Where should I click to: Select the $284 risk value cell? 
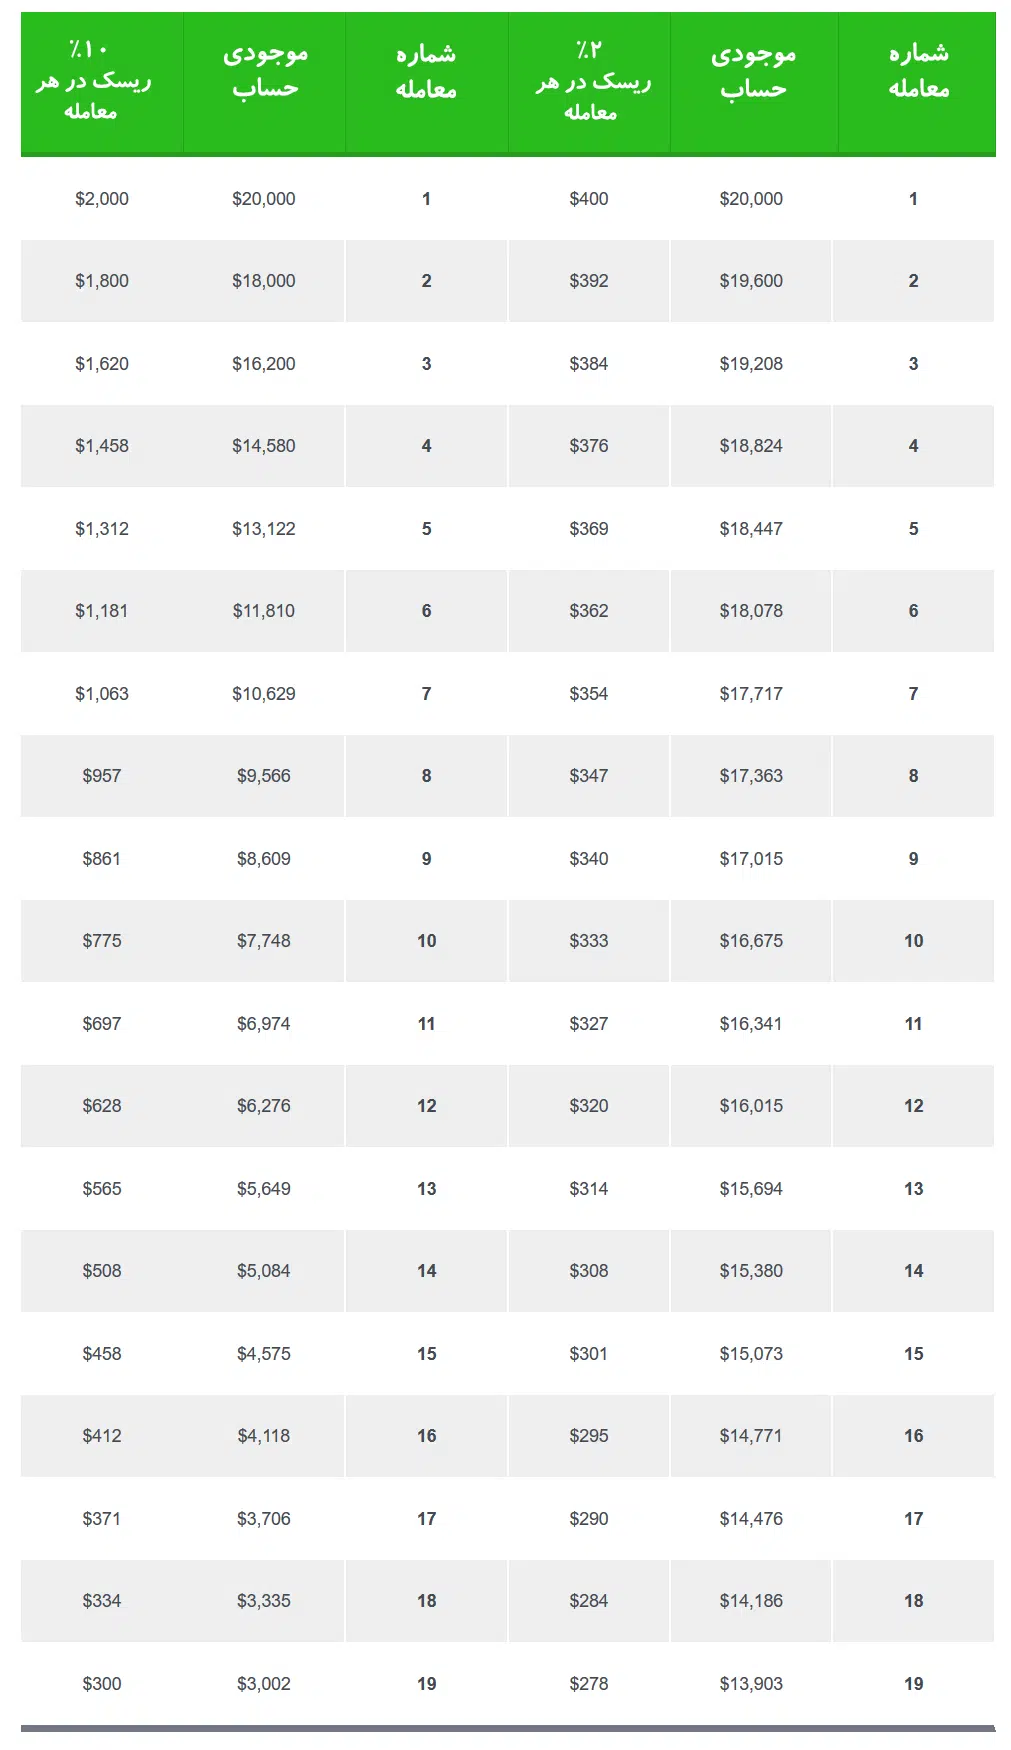589,1601
